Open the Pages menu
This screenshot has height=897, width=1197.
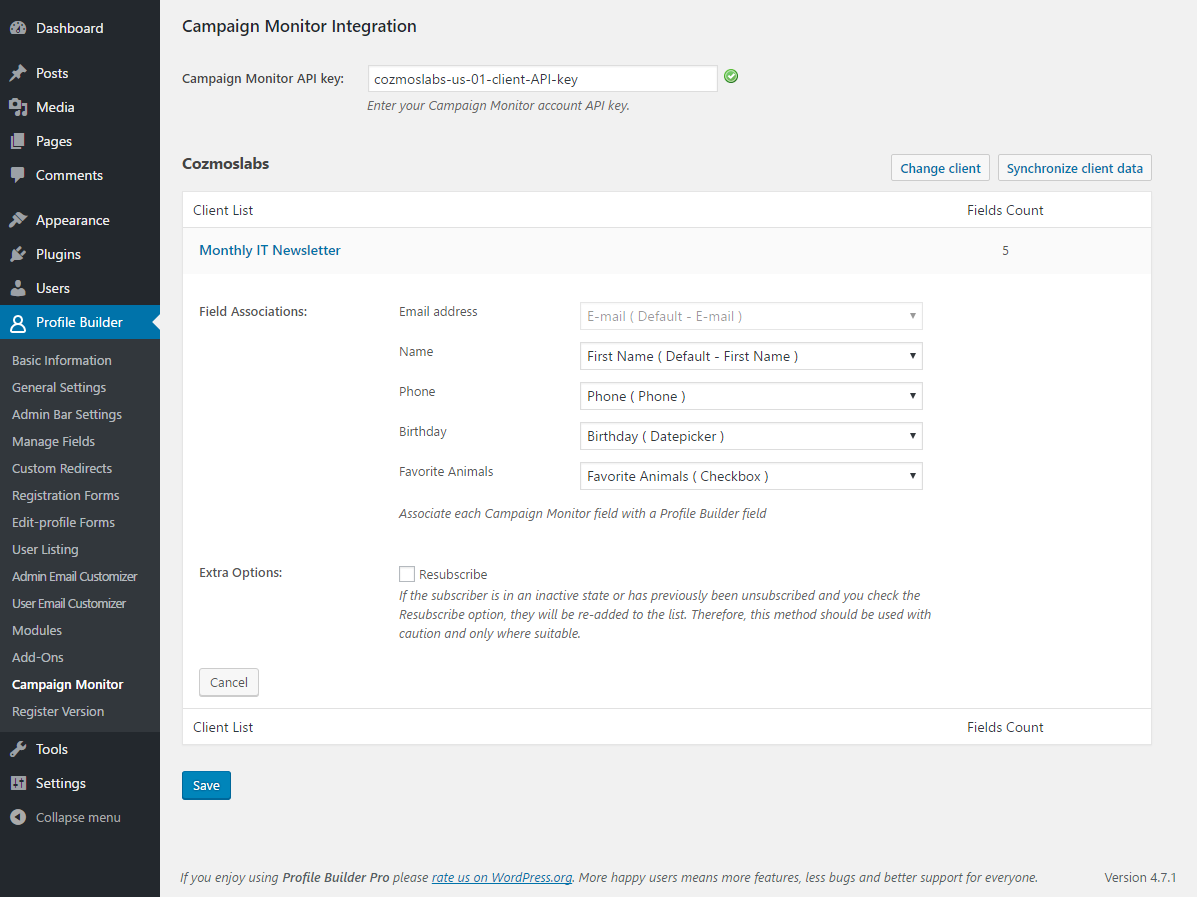[53, 141]
